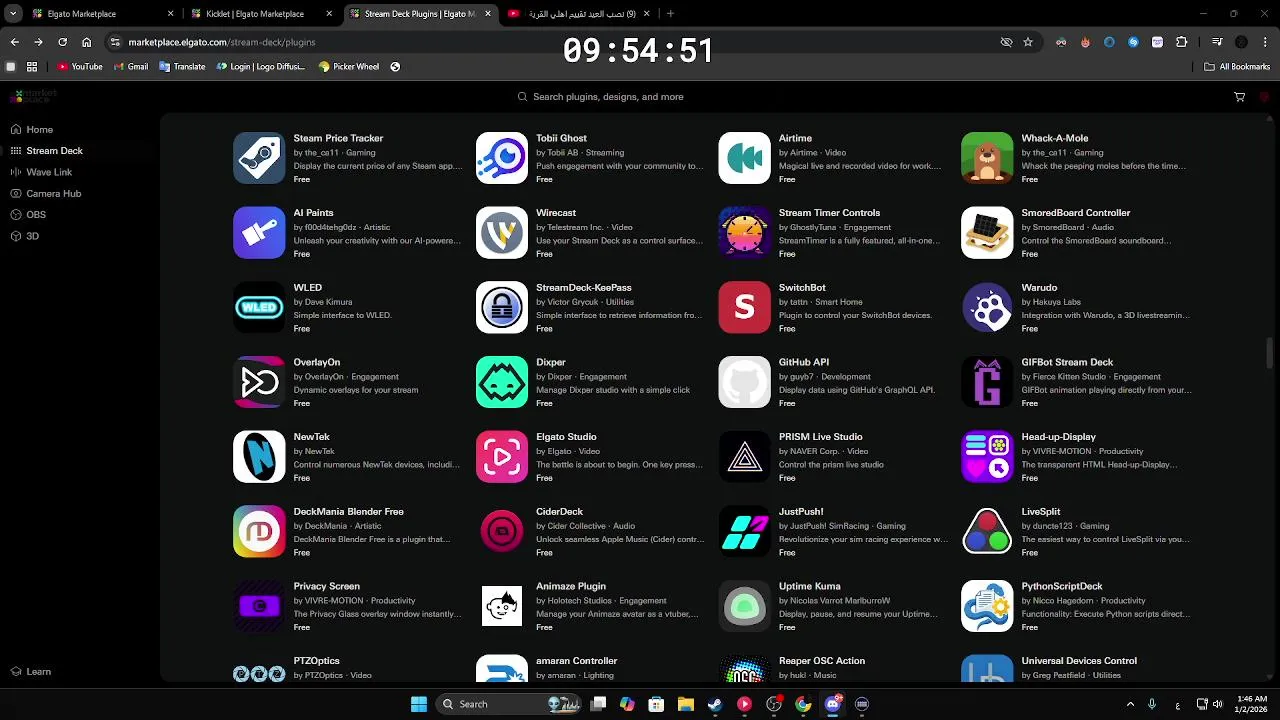Open the Steam Price Tracker plugin icon
1280x720 pixels.
click(259, 158)
